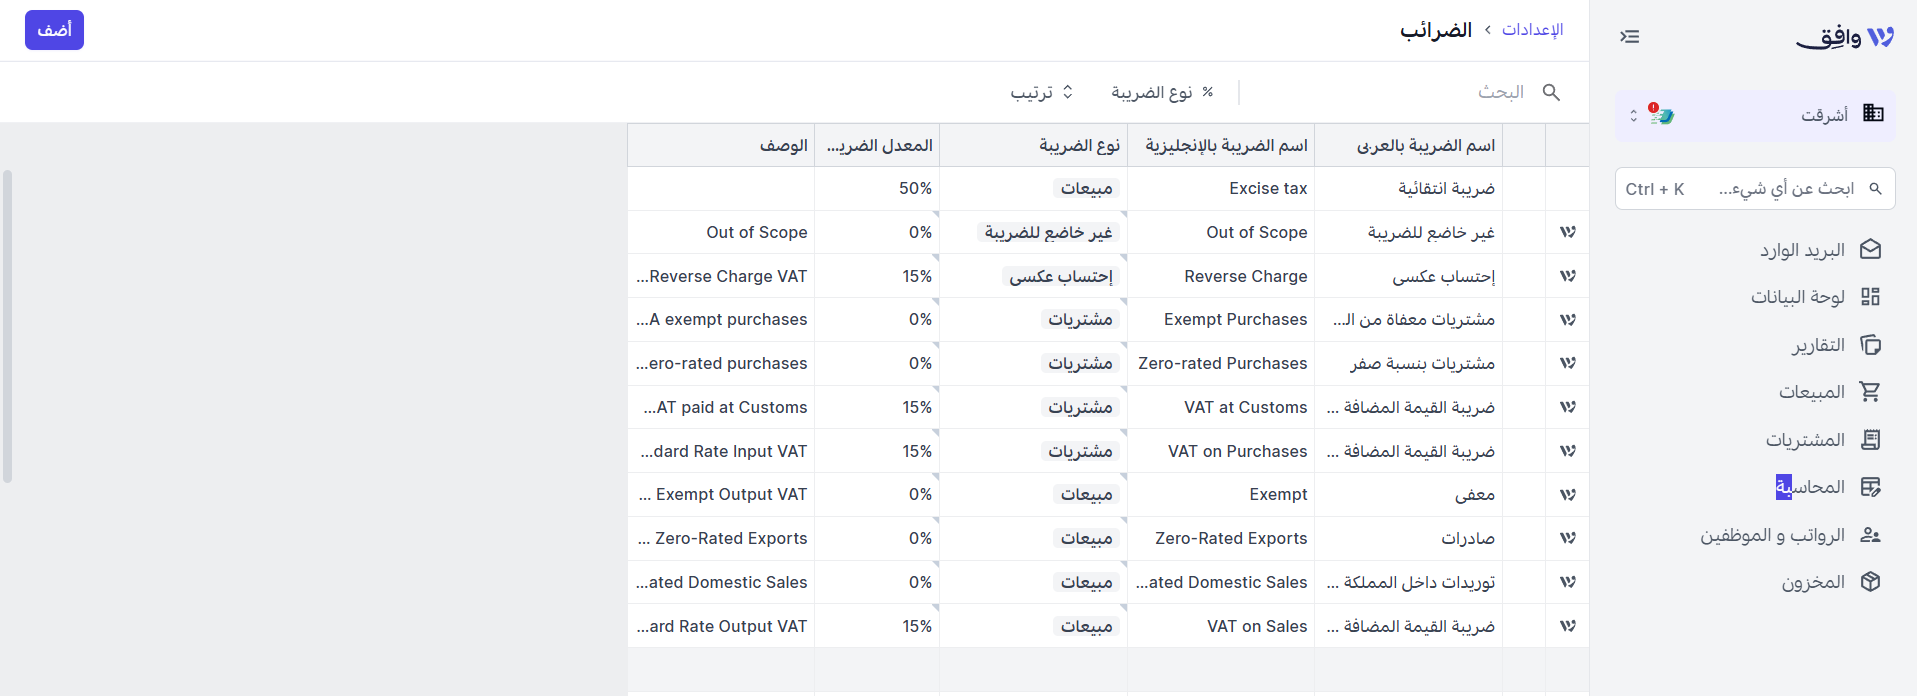This screenshot has width=1917, height=696.
Task: Click the Wafeq logo icon on the Out of Scope row
Action: click(x=1568, y=232)
